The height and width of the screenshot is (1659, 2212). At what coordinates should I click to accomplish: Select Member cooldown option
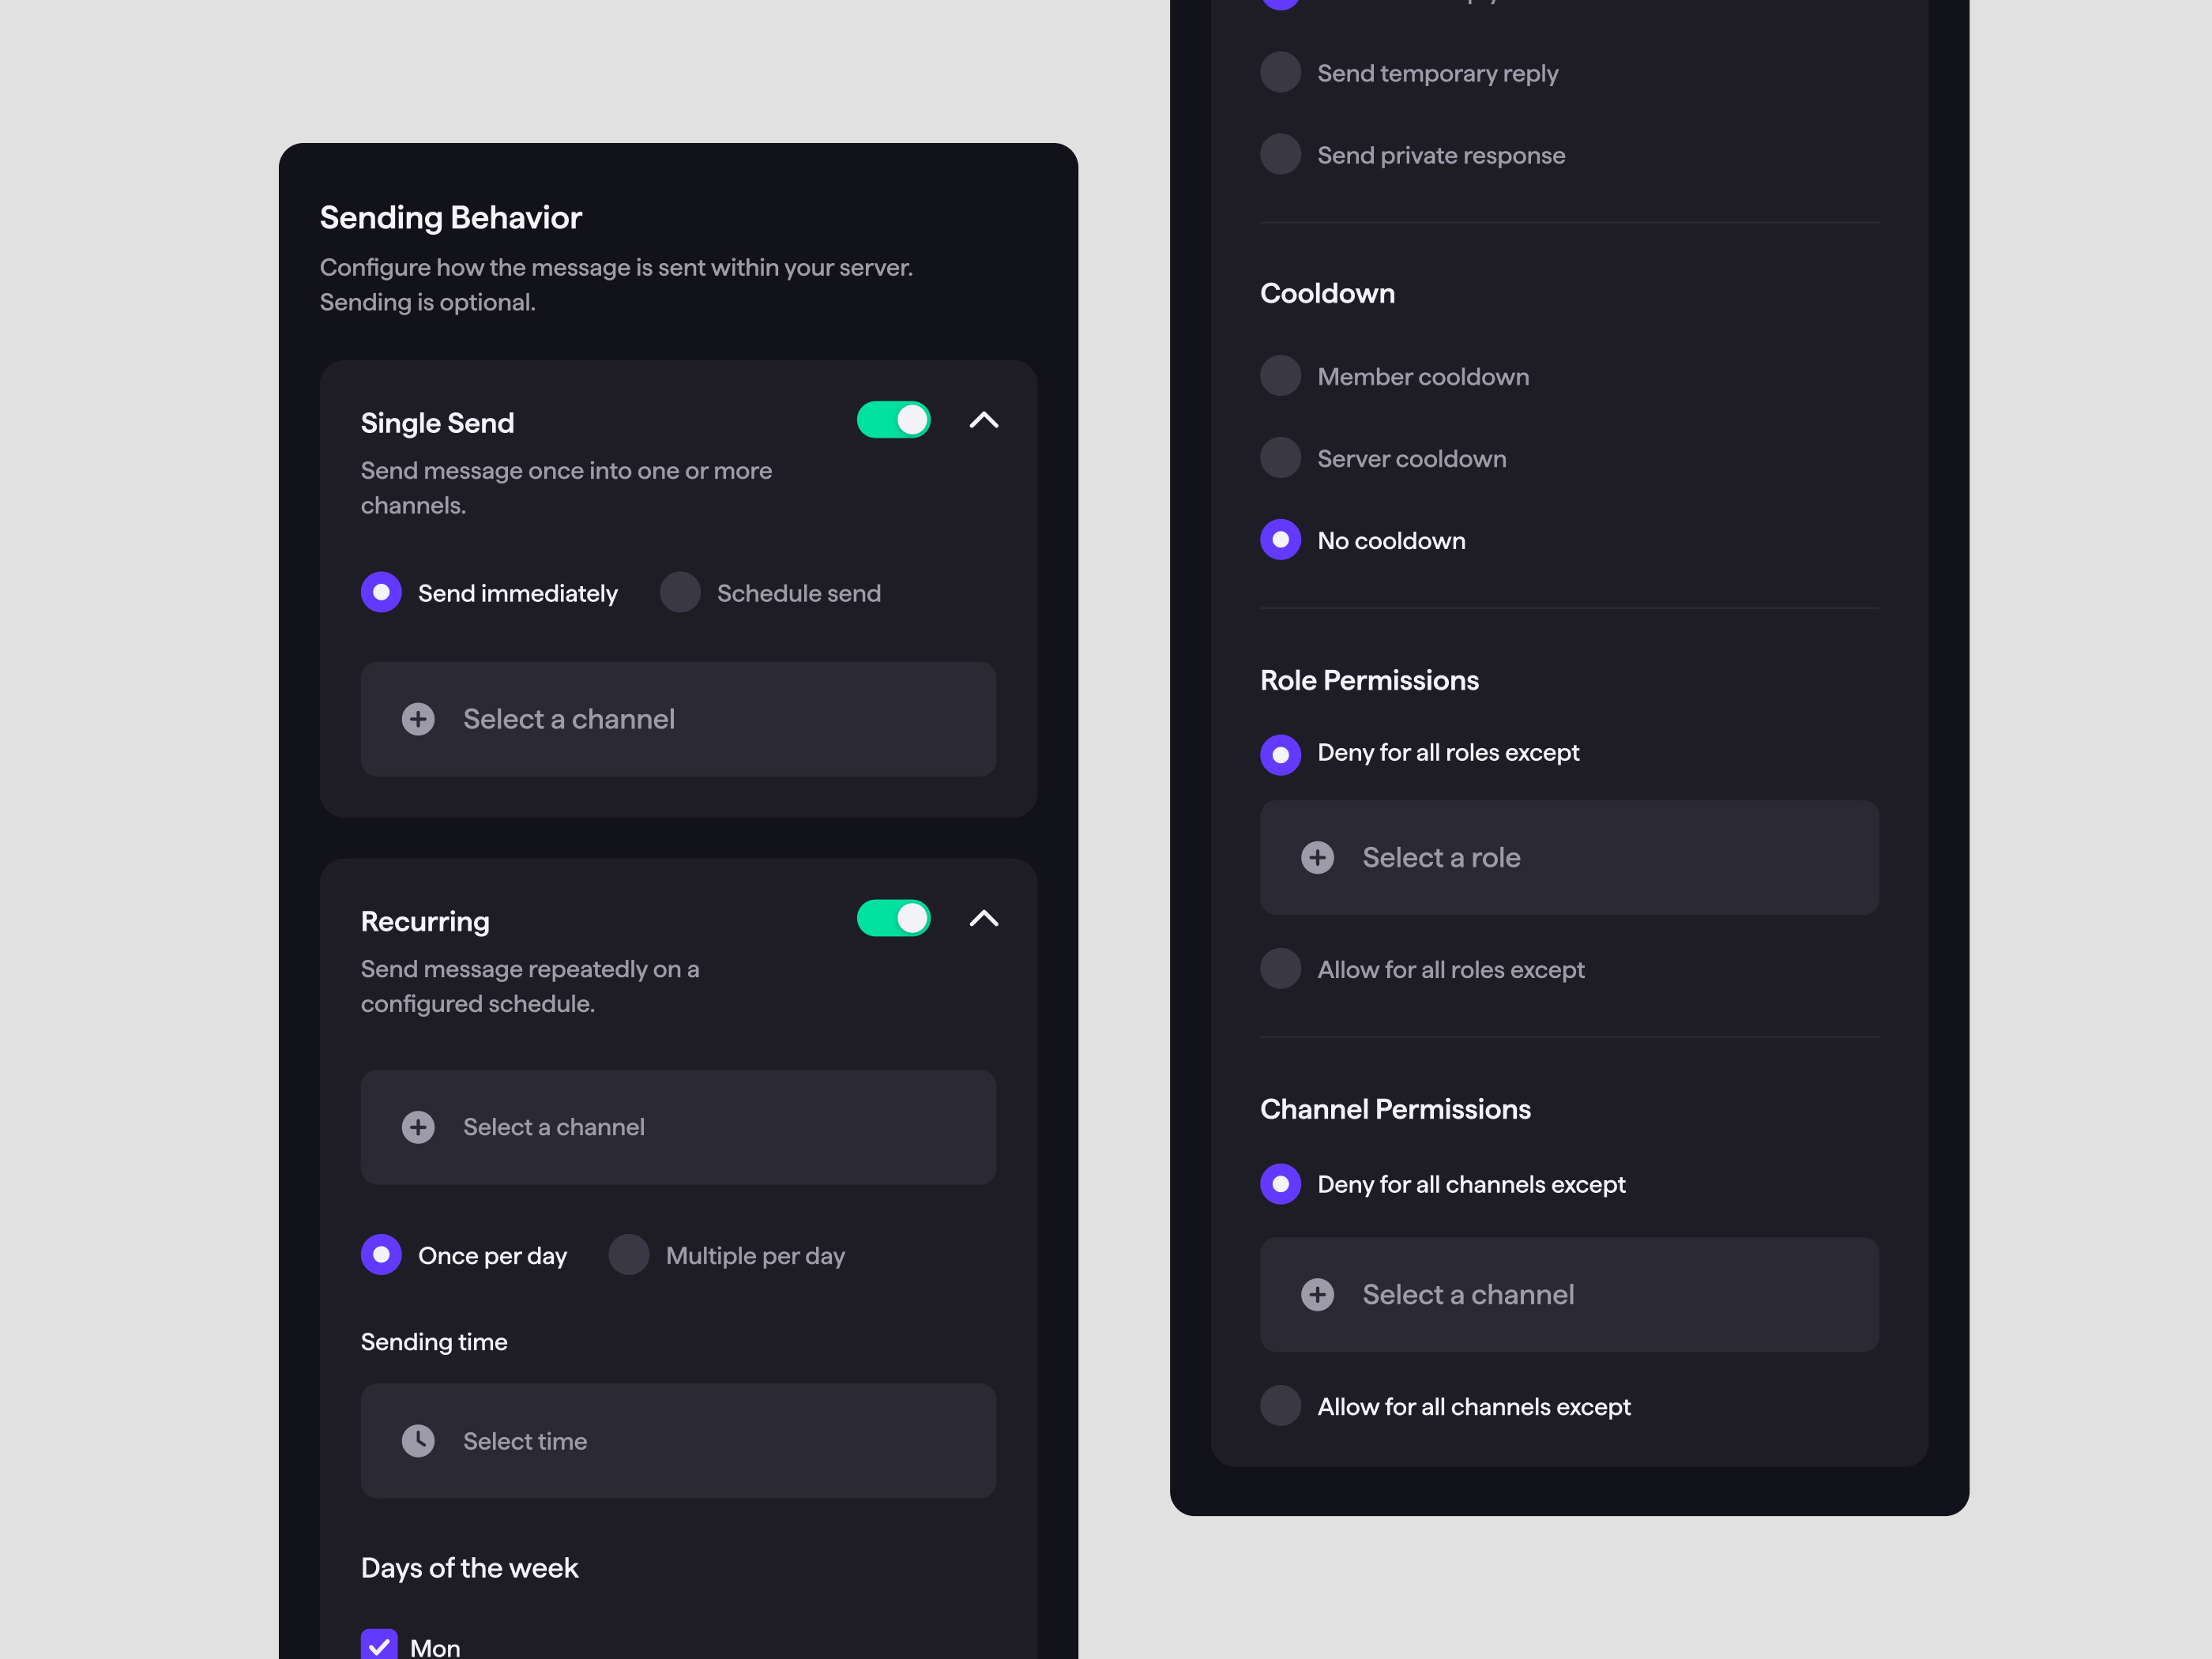(x=1282, y=376)
